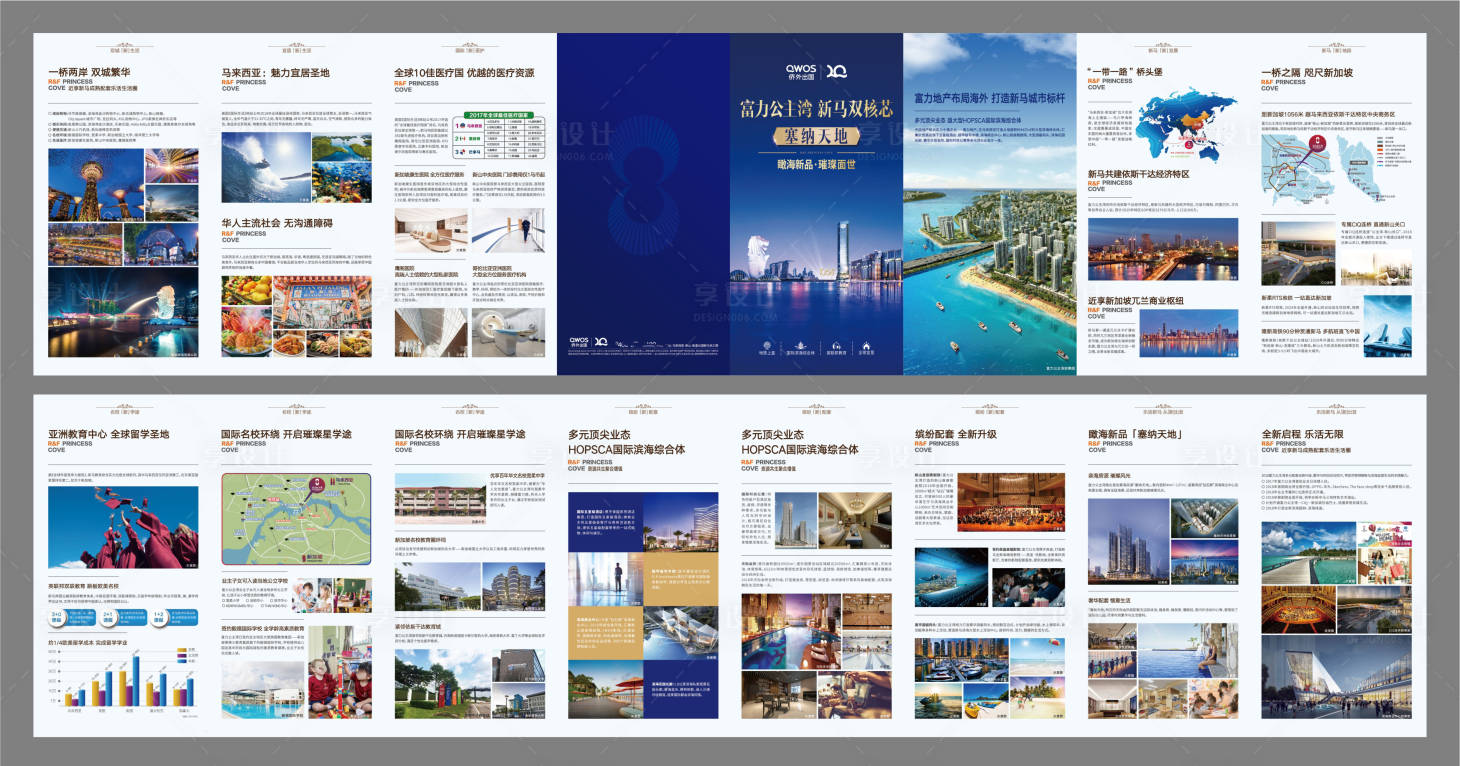Viewport: 1460px width, 766px height.
Task: Open the Gardens by the Bay supertree photo
Action: pos(98,183)
